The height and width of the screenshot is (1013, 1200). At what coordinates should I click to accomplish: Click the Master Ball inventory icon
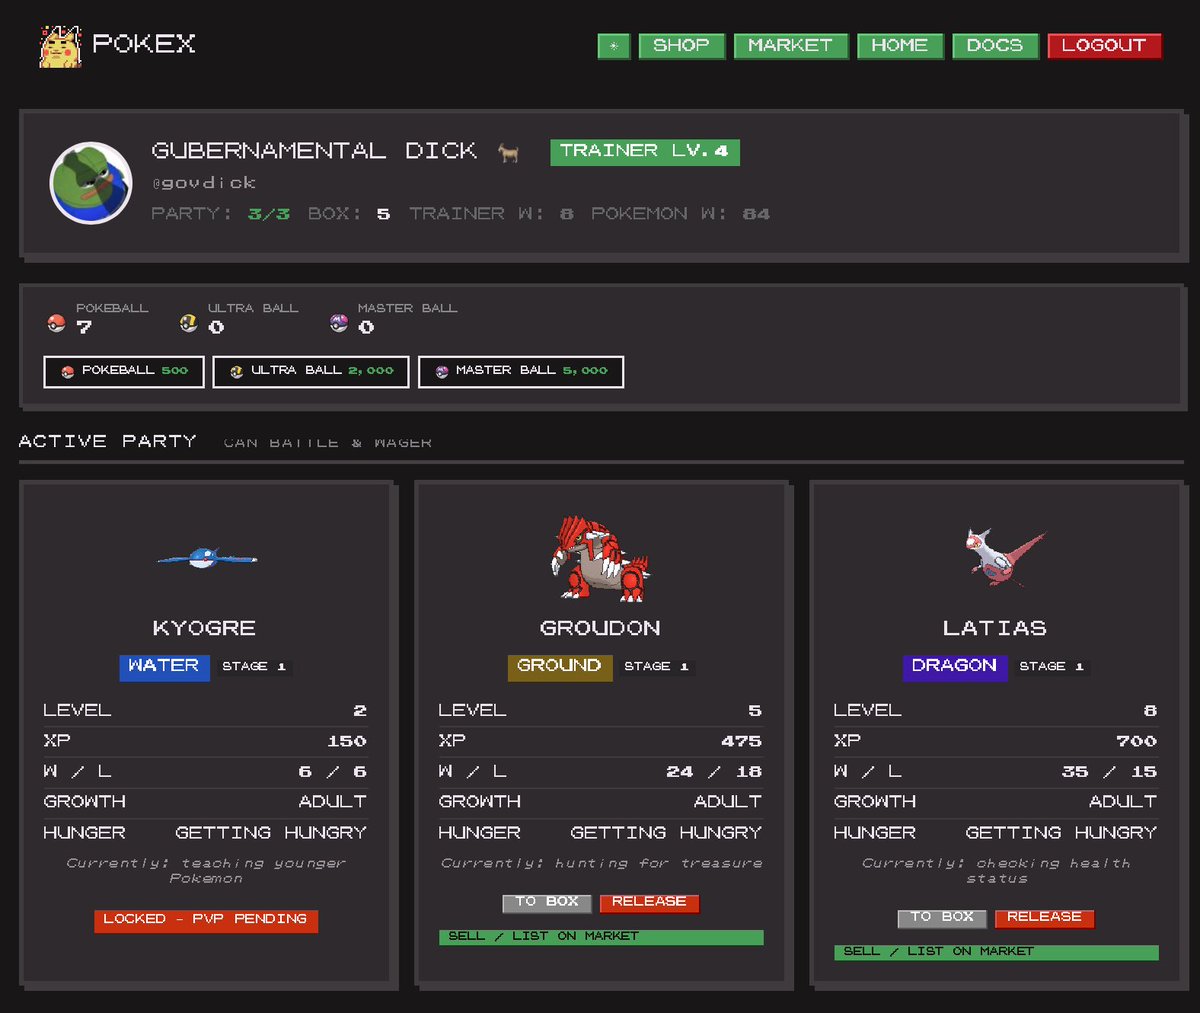point(339,323)
